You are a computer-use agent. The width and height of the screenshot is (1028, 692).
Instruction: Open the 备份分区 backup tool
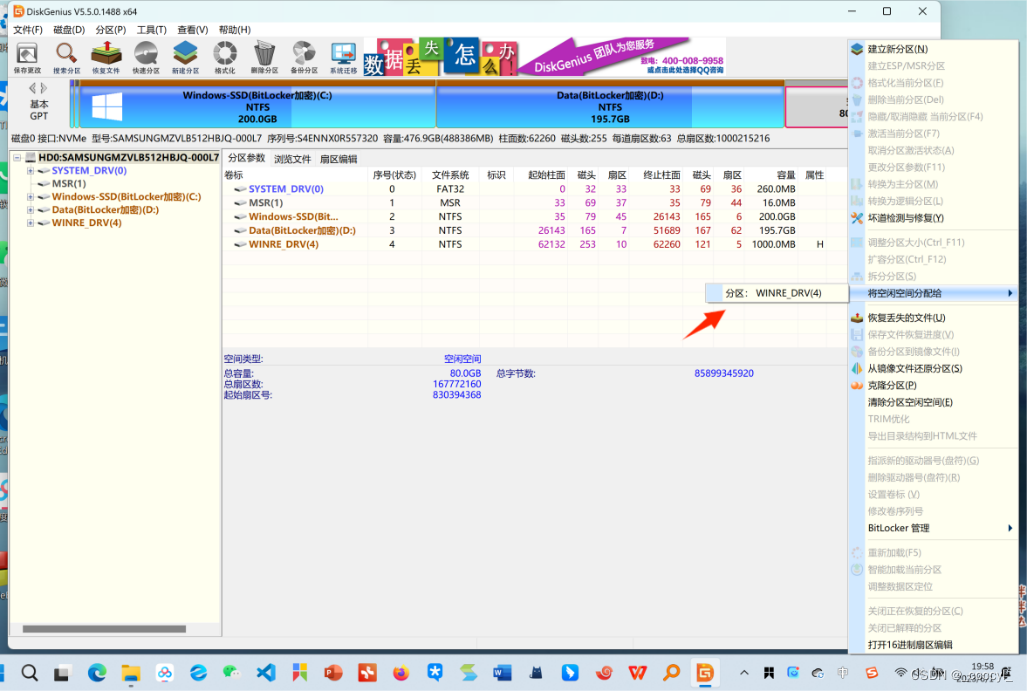point(304,58)
